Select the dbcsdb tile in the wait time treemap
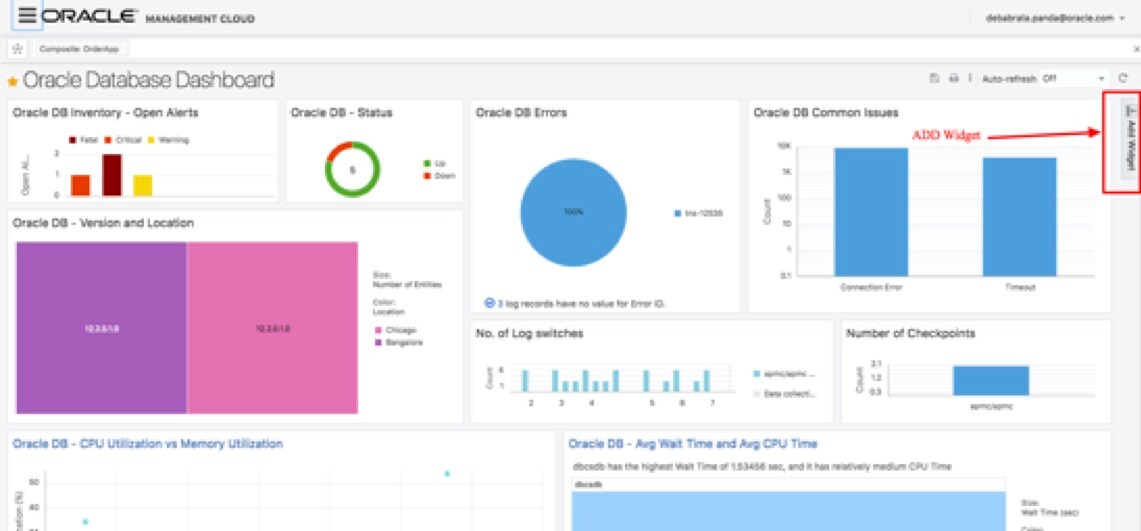This screenshot has width=1141, height=531. coord(788,511)
